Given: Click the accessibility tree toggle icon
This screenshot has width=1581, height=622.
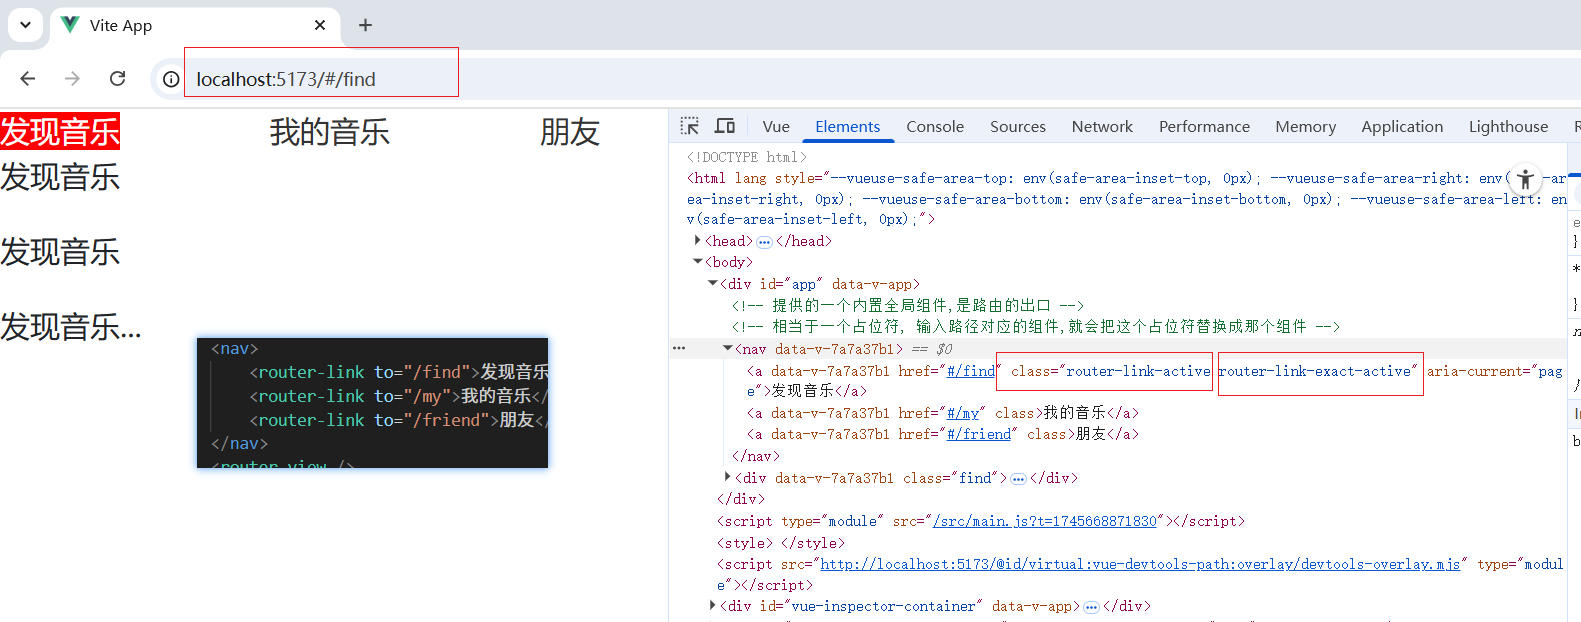Looking at the screenshot, I should pos(1525,179).
